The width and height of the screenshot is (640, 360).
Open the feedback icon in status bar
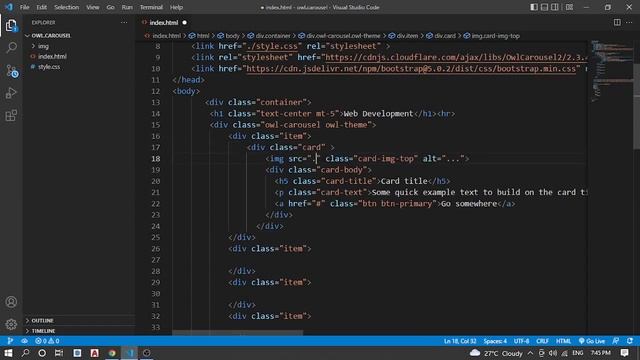tap(616, 341)
